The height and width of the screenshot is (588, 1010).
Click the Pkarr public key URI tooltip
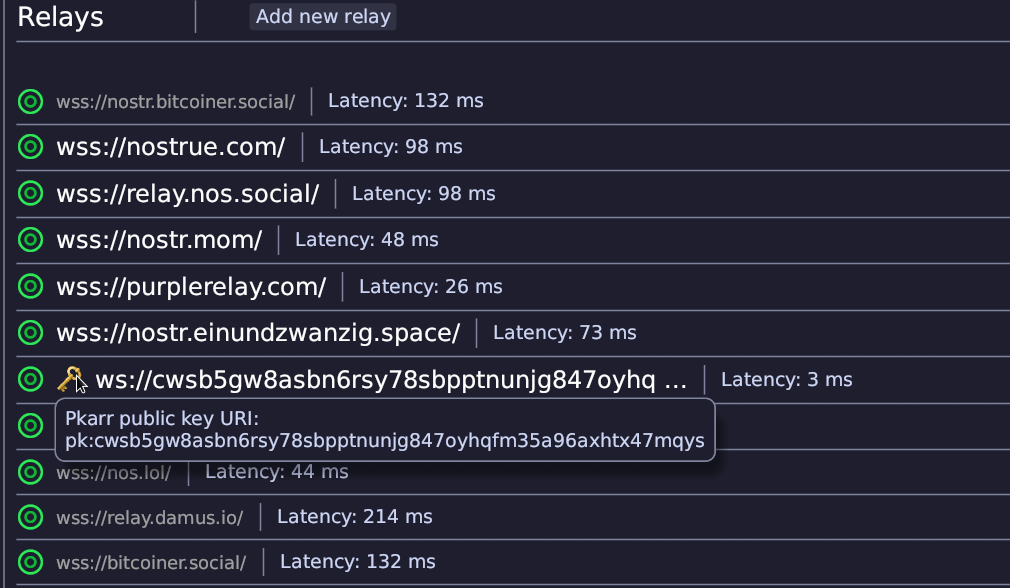tap(385, 430)
